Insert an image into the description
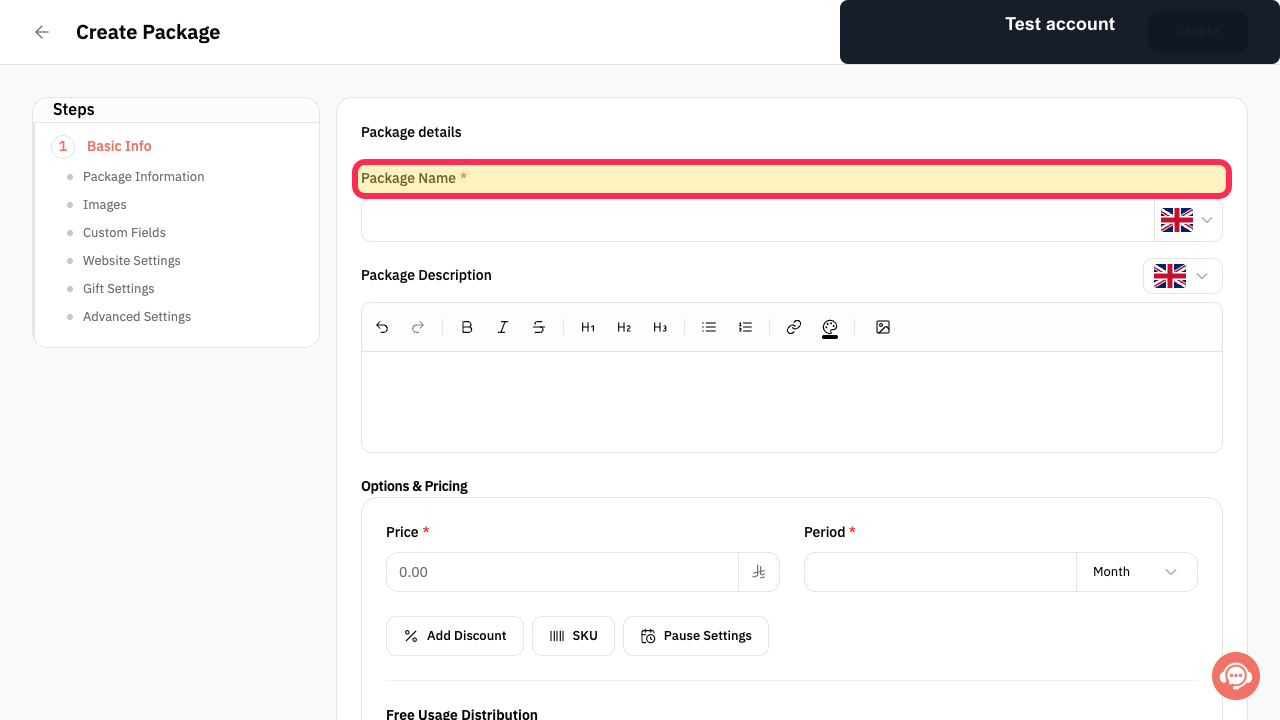This screenshot has height=720, width=1280. point(883,327)
